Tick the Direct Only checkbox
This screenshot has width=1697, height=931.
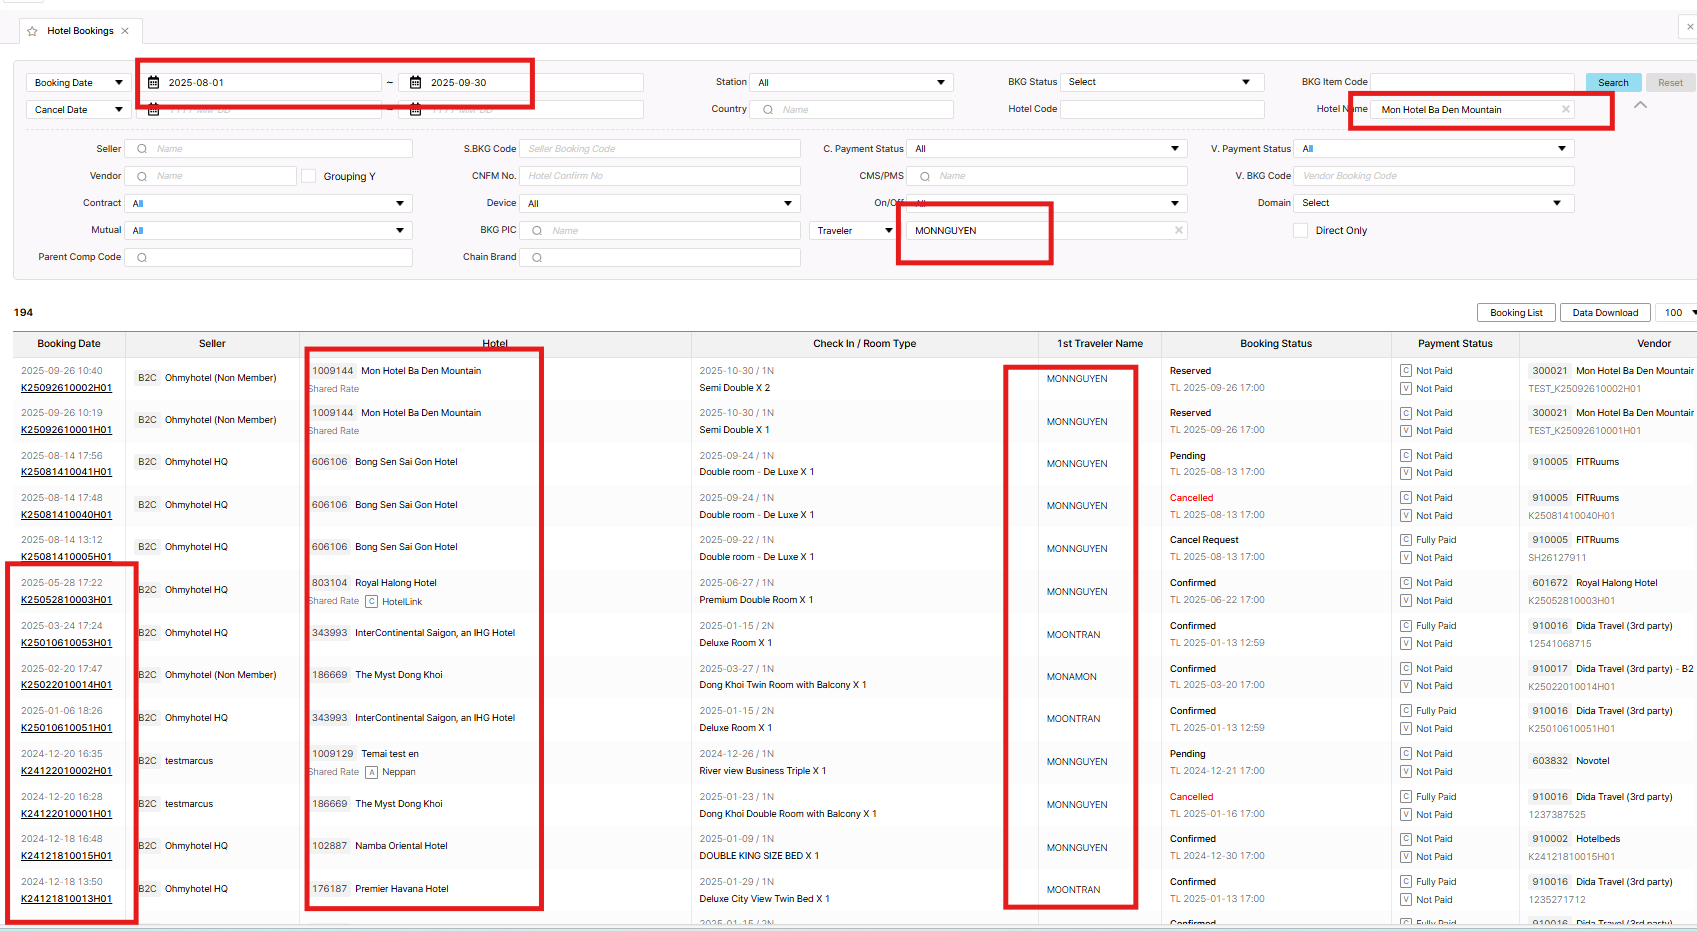click(1300, 231)
